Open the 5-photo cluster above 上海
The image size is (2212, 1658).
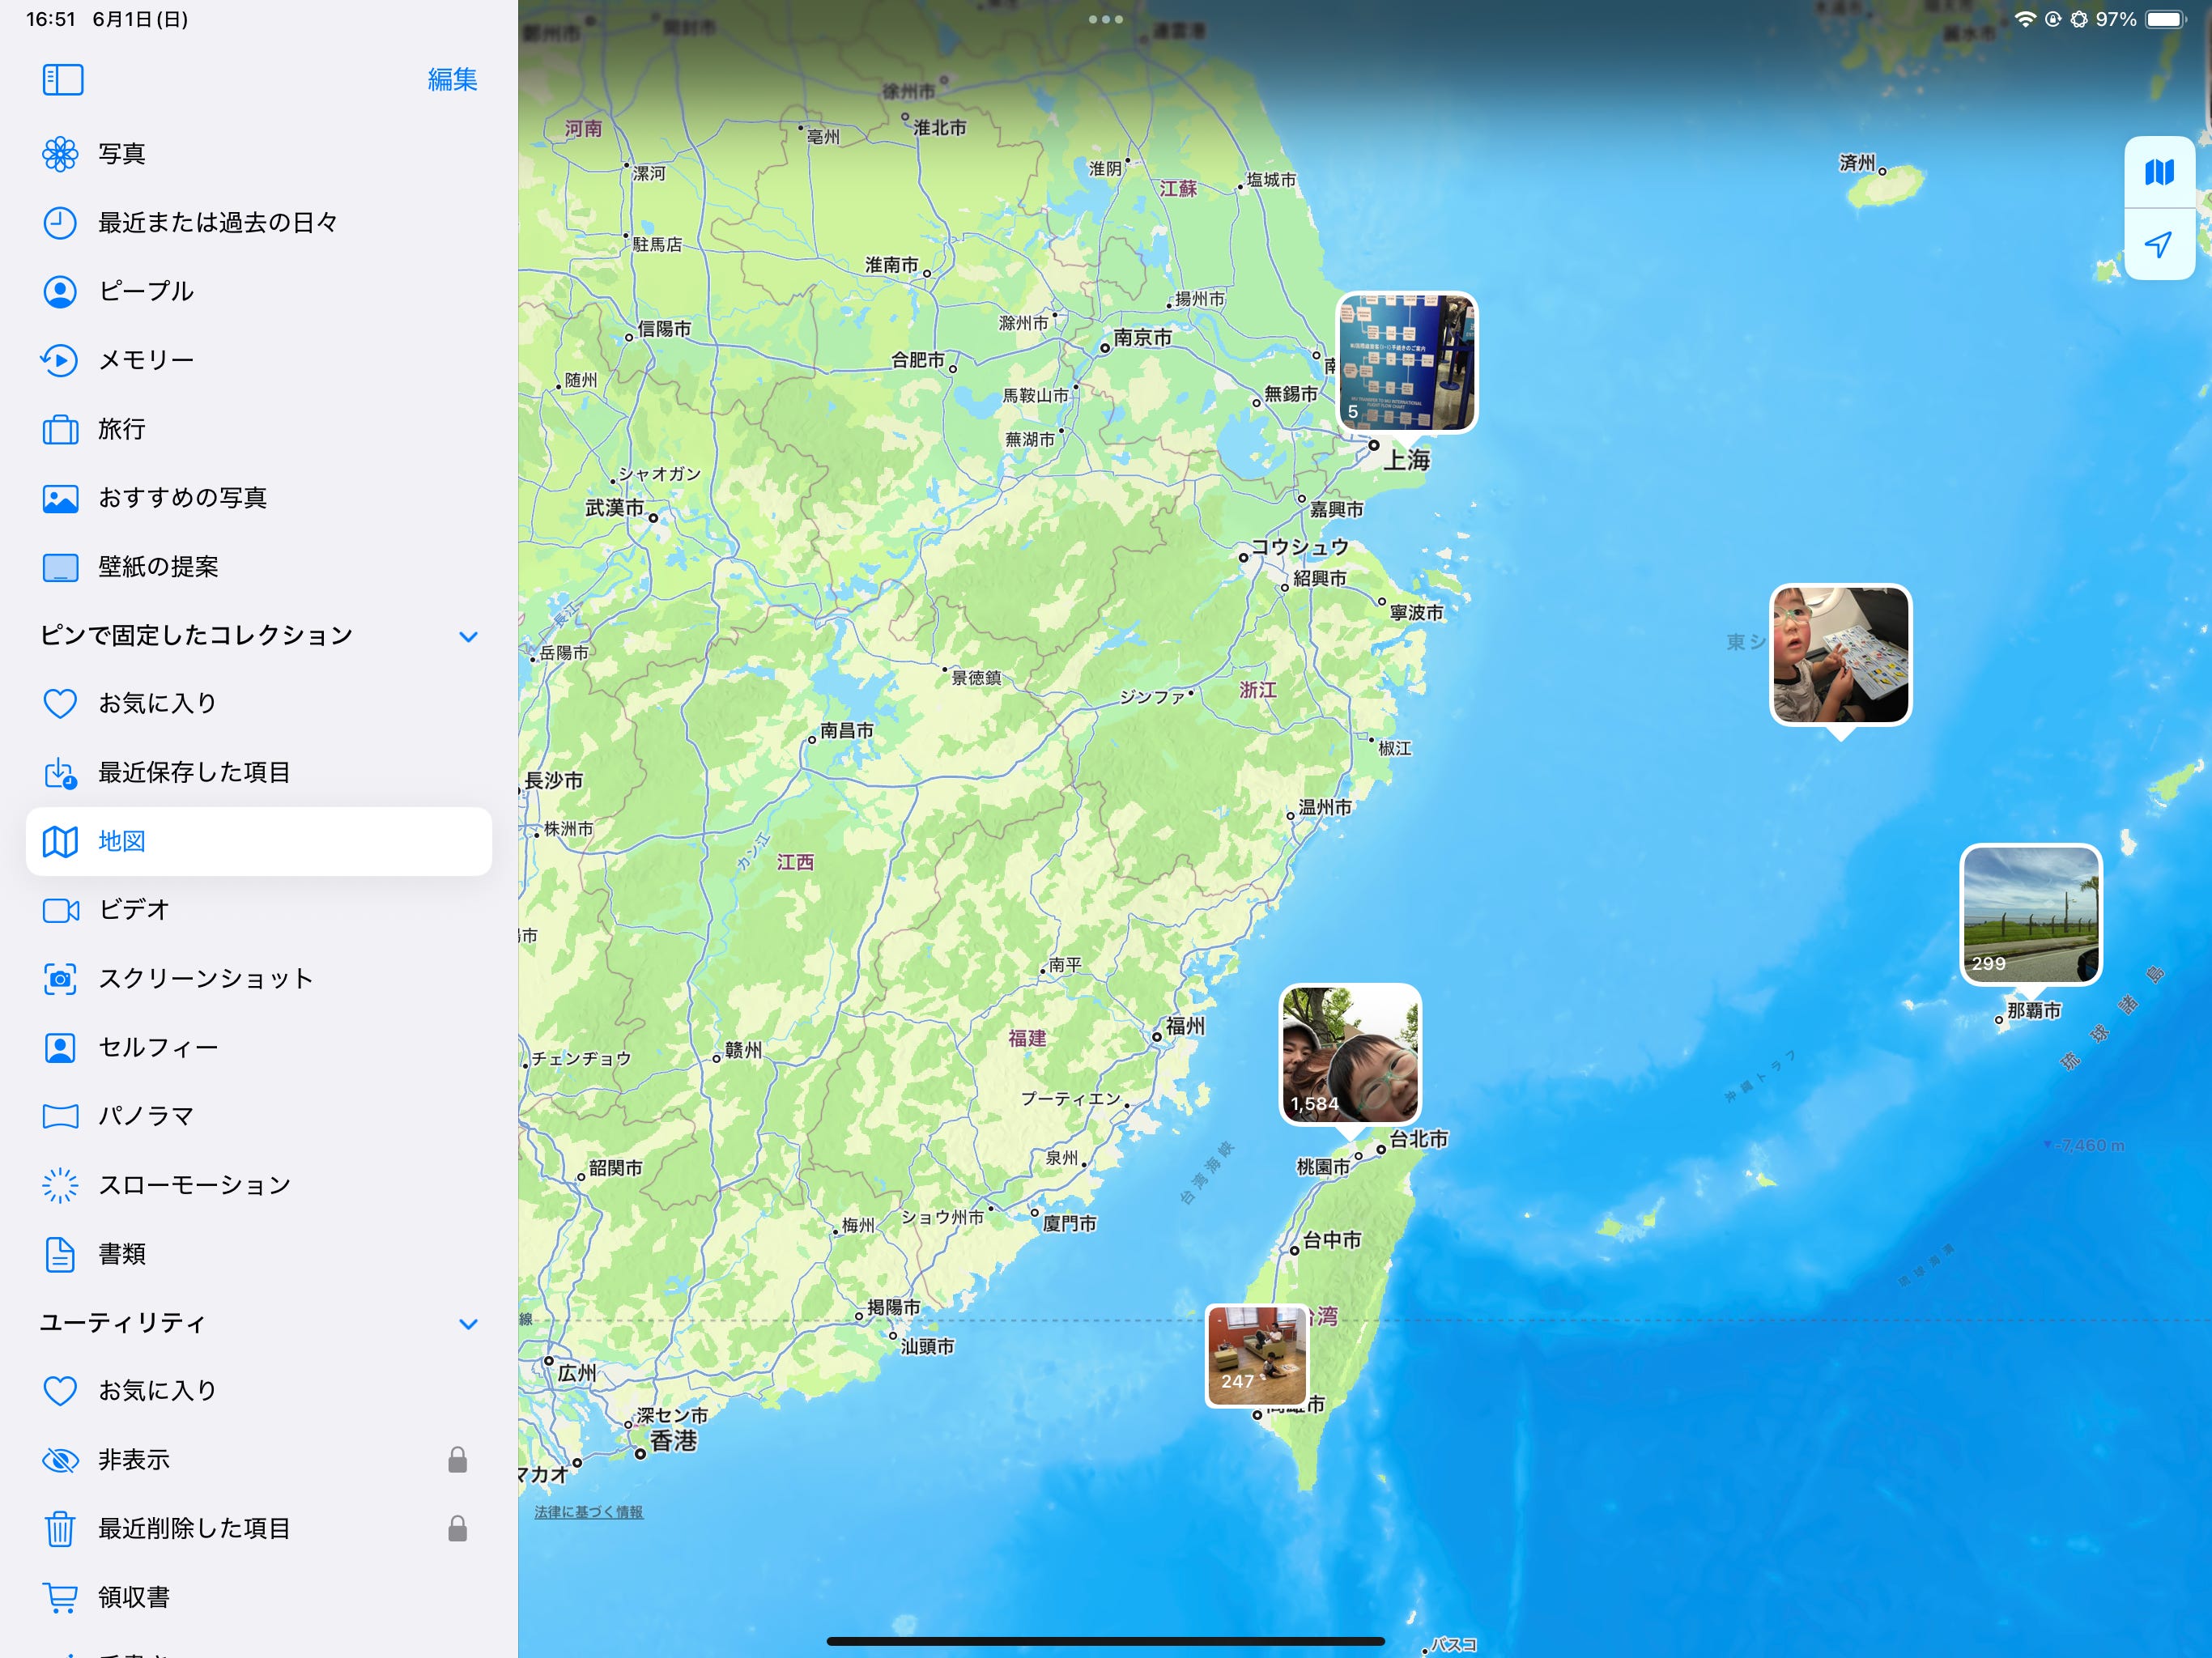[1406, 362]
